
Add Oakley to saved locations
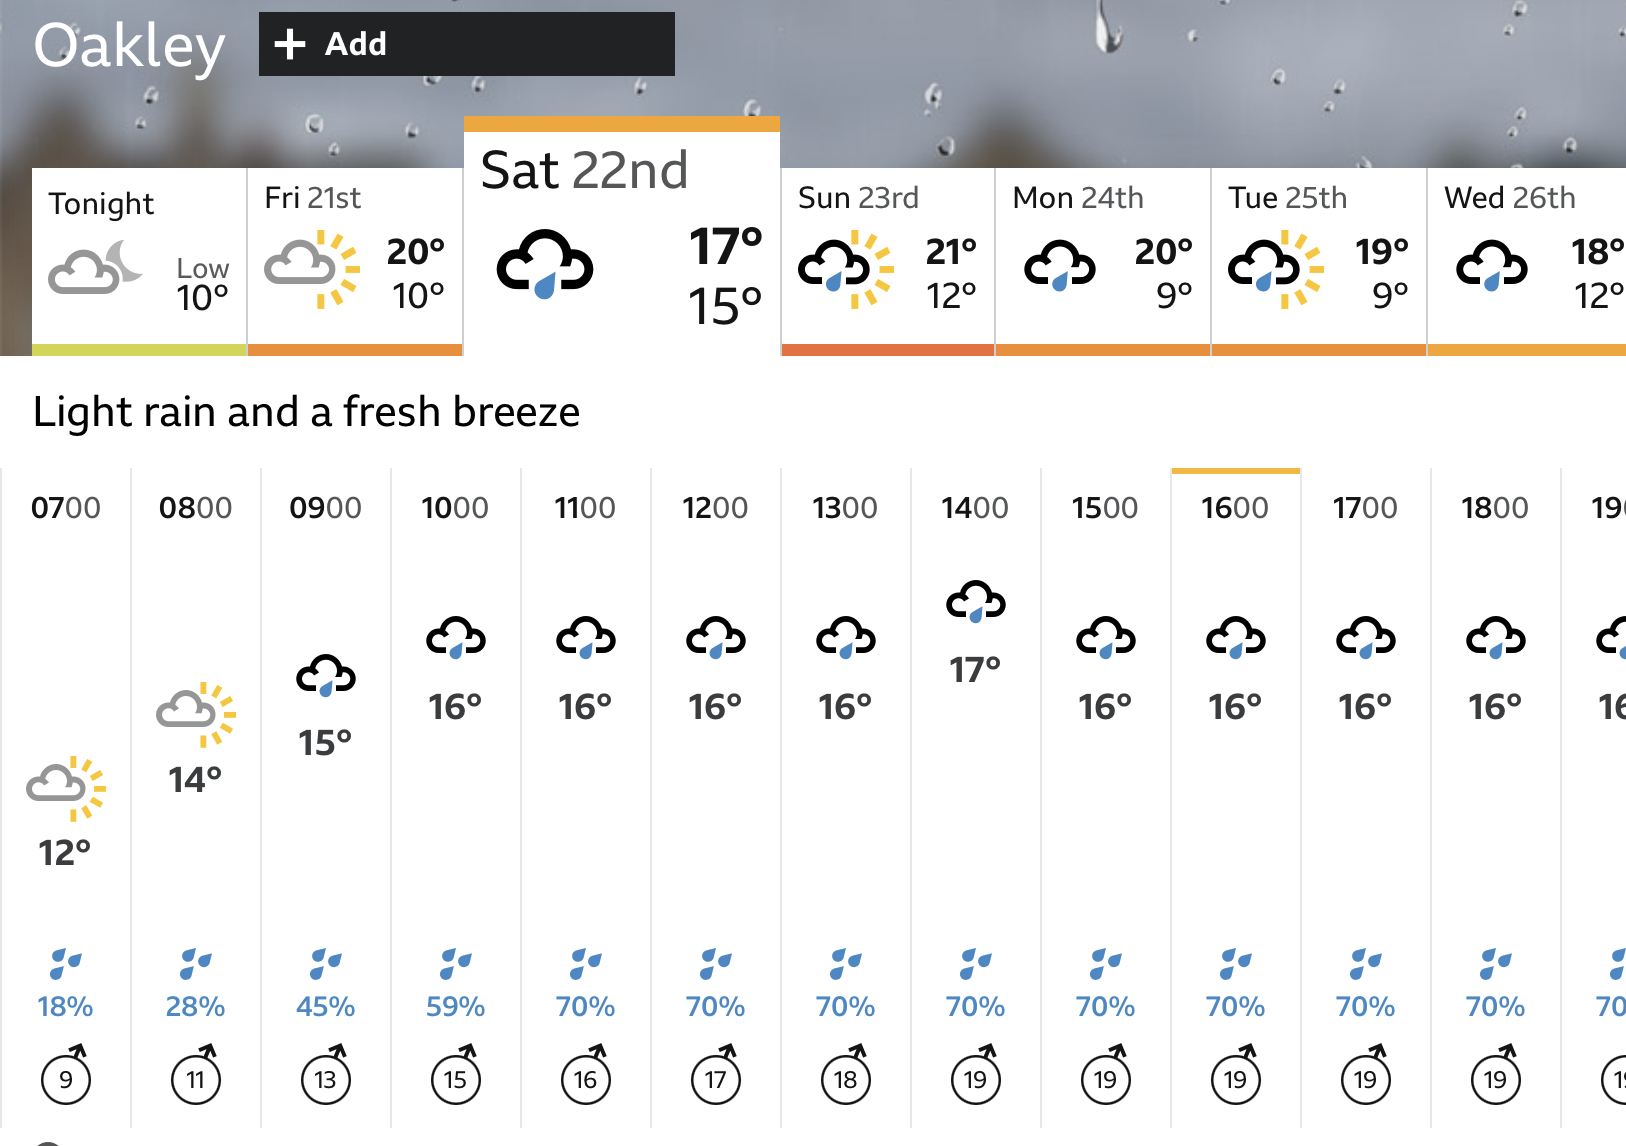tap(467, 44)
